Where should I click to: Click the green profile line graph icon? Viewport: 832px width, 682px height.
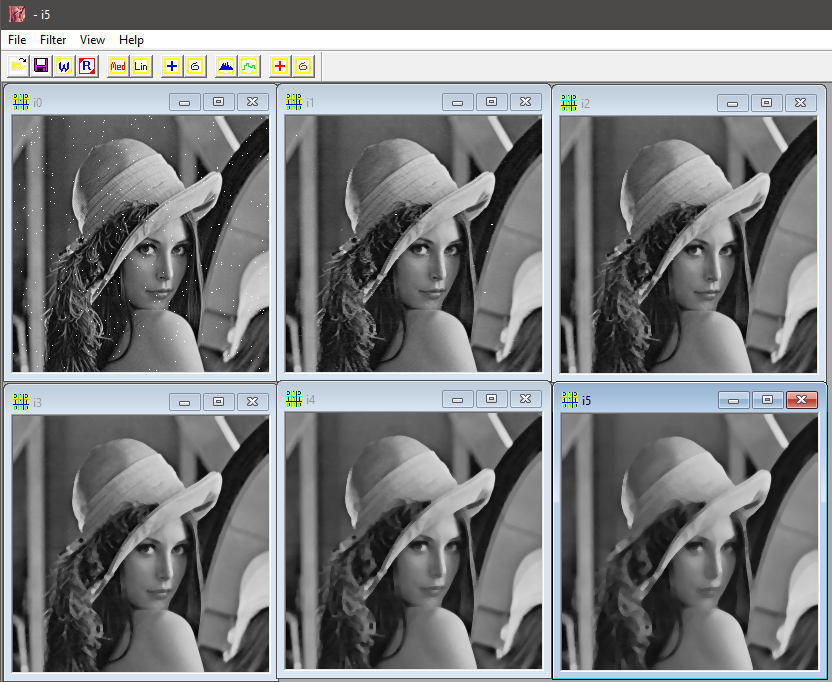pyautogui.click(x=249, y=66)
